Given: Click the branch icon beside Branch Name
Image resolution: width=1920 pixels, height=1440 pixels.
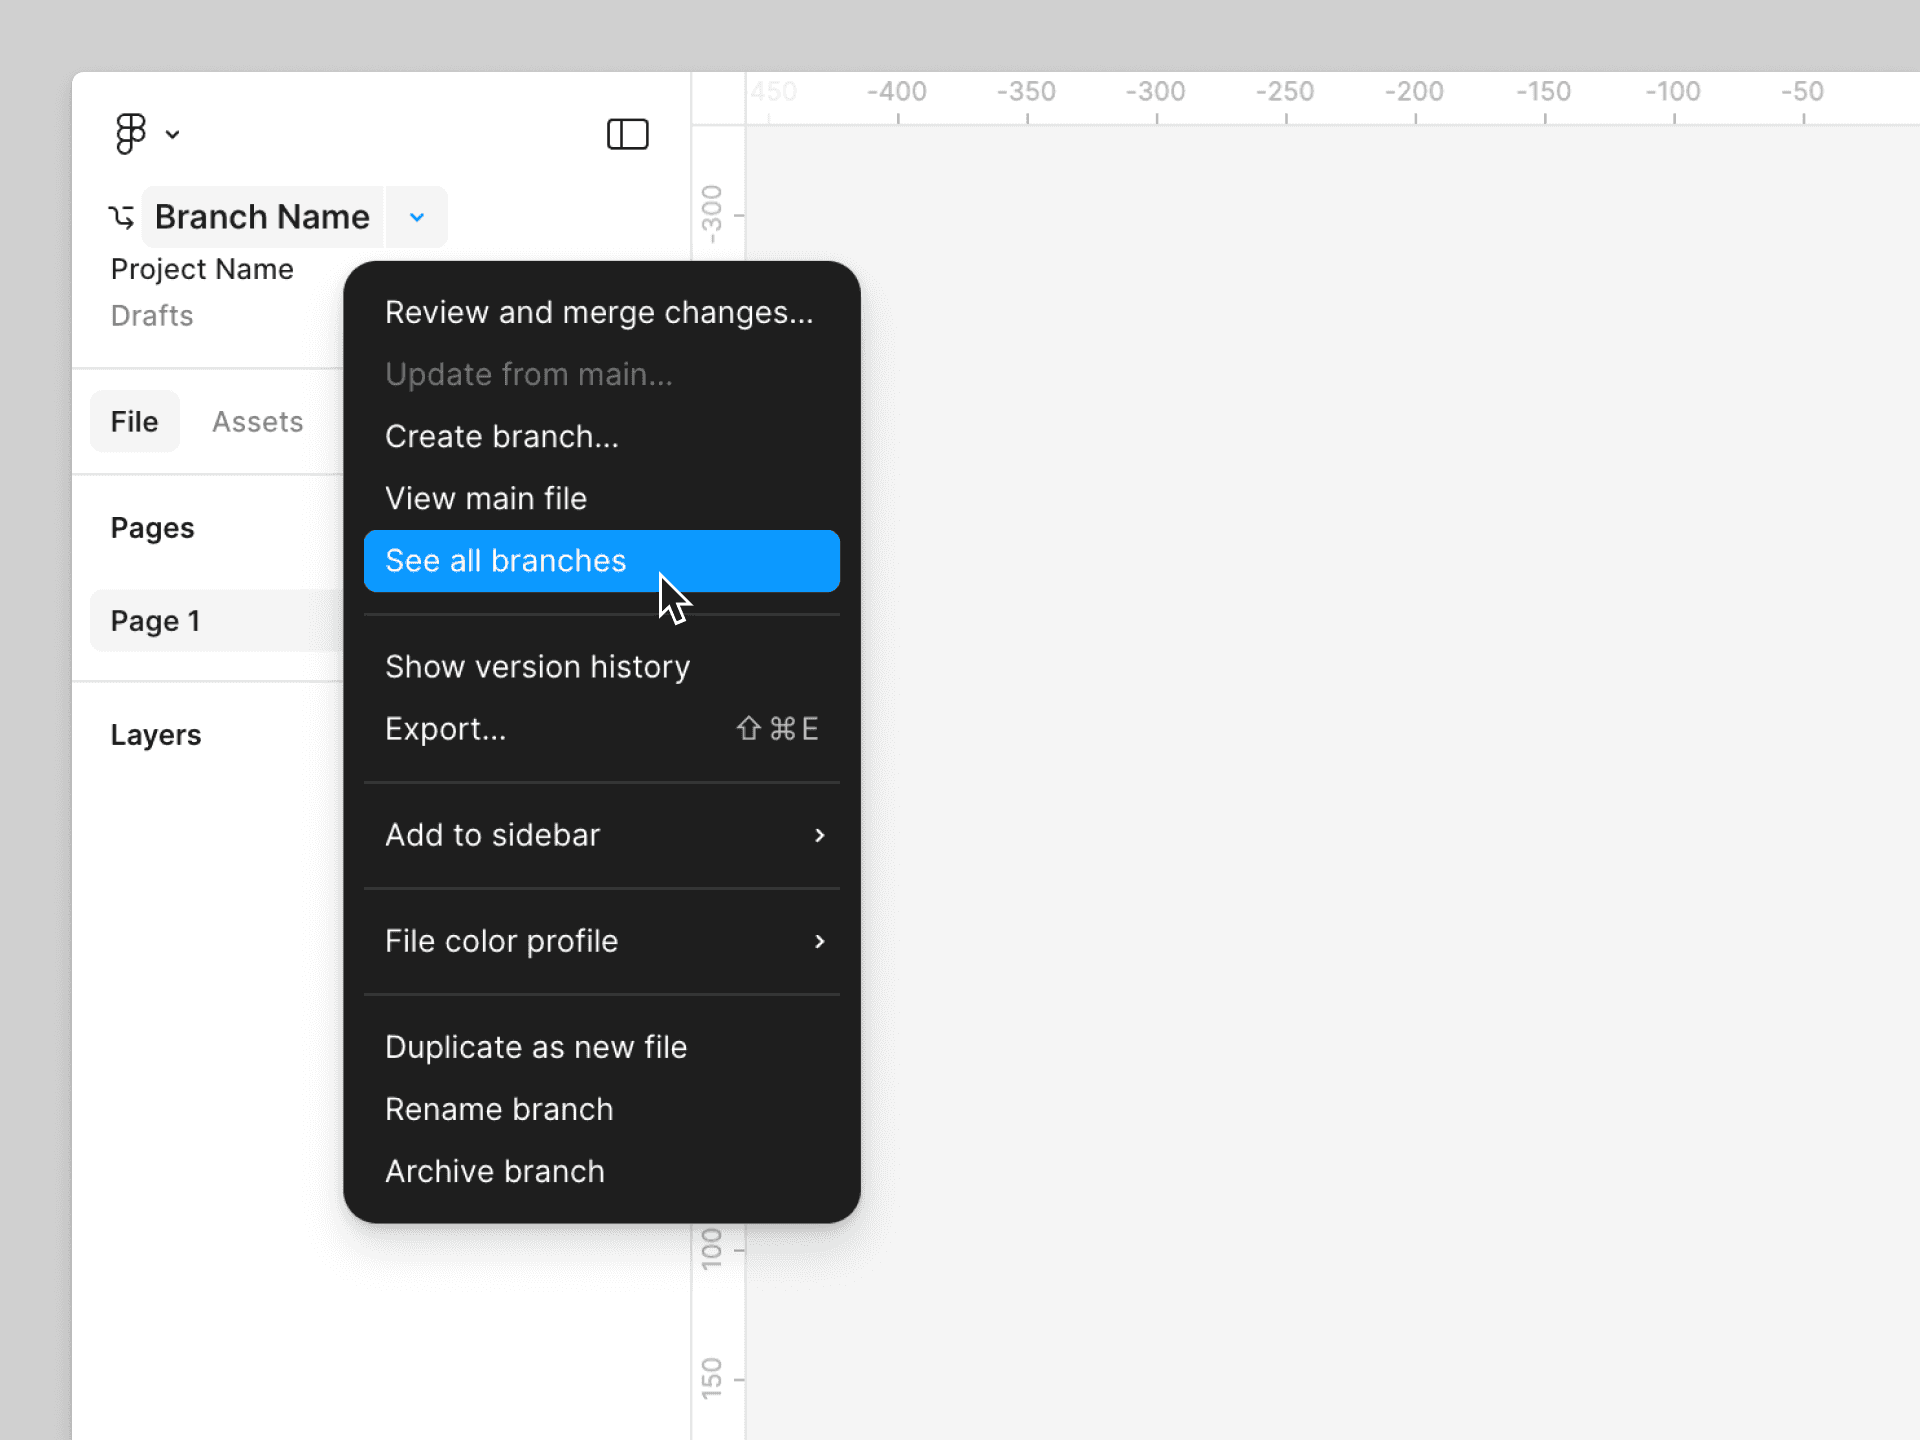Looking at the screenshot, I should point(122,217).
